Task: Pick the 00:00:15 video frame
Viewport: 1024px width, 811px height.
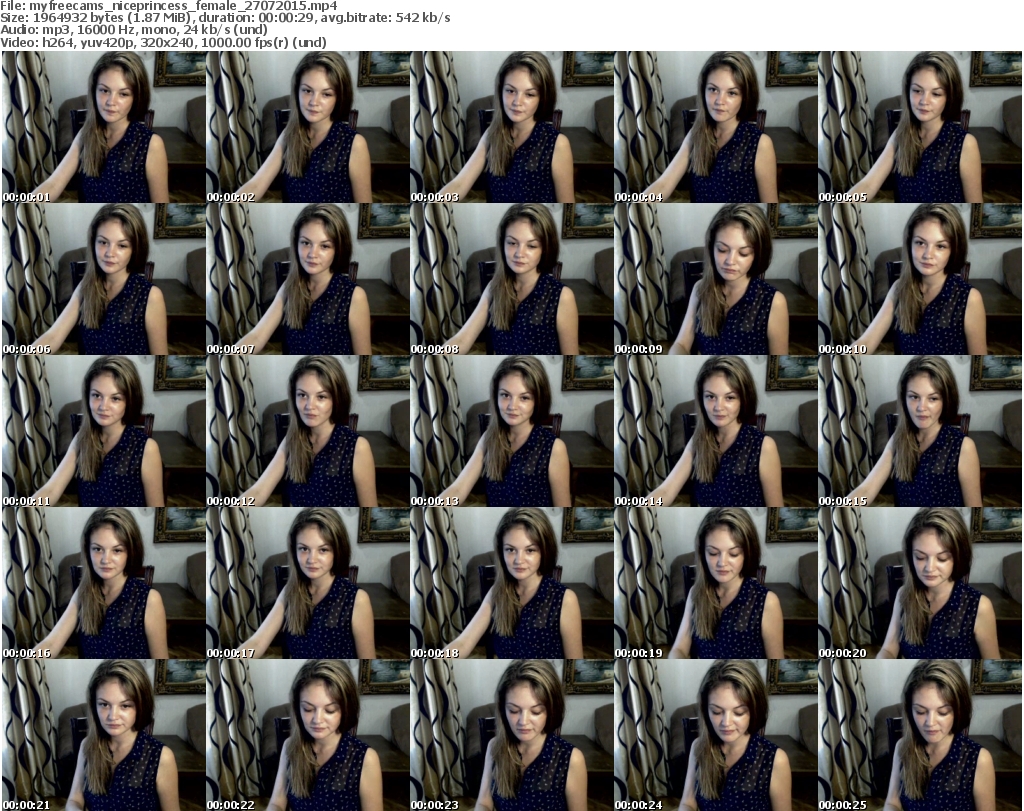Action: 920,431
